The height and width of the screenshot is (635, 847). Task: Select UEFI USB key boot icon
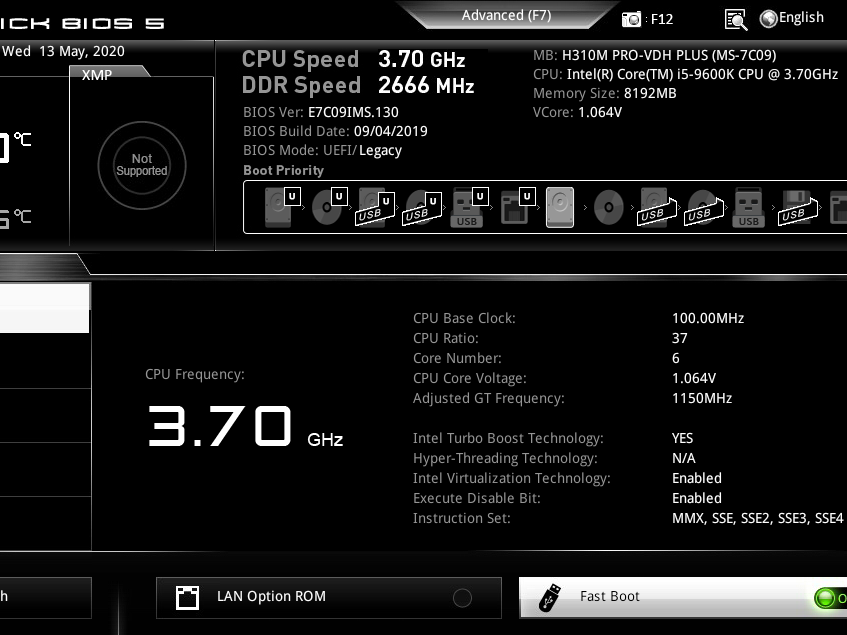coord(469,207)
